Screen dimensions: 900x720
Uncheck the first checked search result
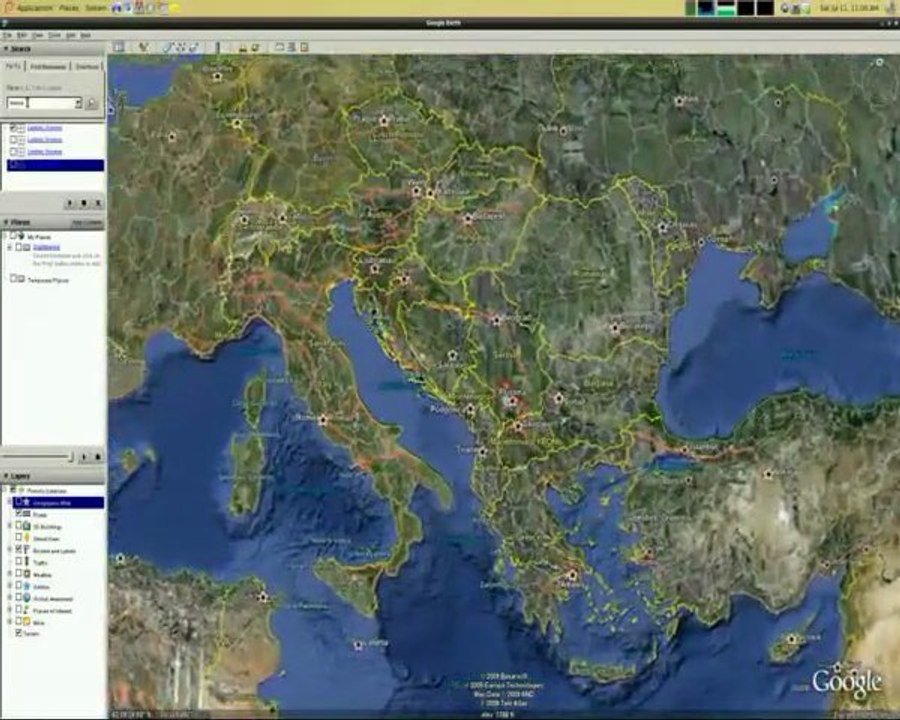click(x=13, y=127)
